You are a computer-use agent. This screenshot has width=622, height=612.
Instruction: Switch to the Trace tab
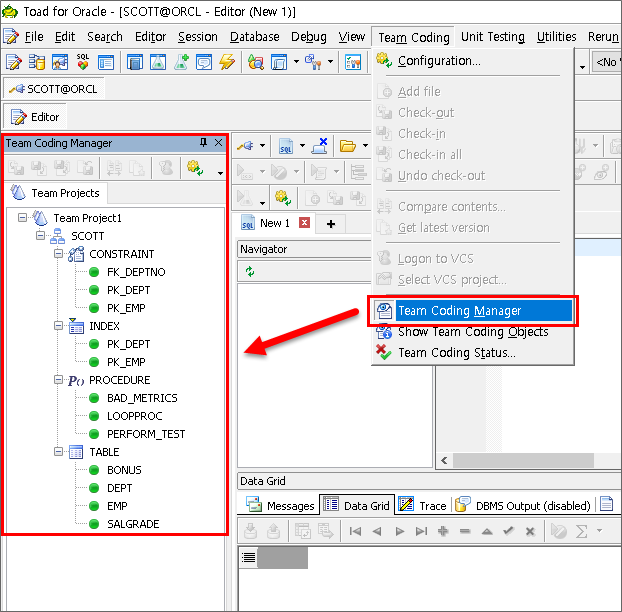point(422,505)
